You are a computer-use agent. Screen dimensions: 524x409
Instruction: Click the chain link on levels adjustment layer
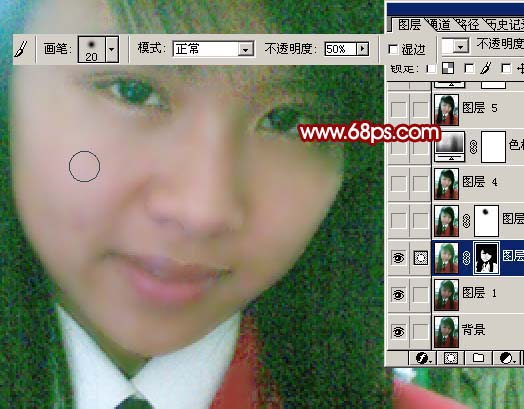tap(473, 147)
